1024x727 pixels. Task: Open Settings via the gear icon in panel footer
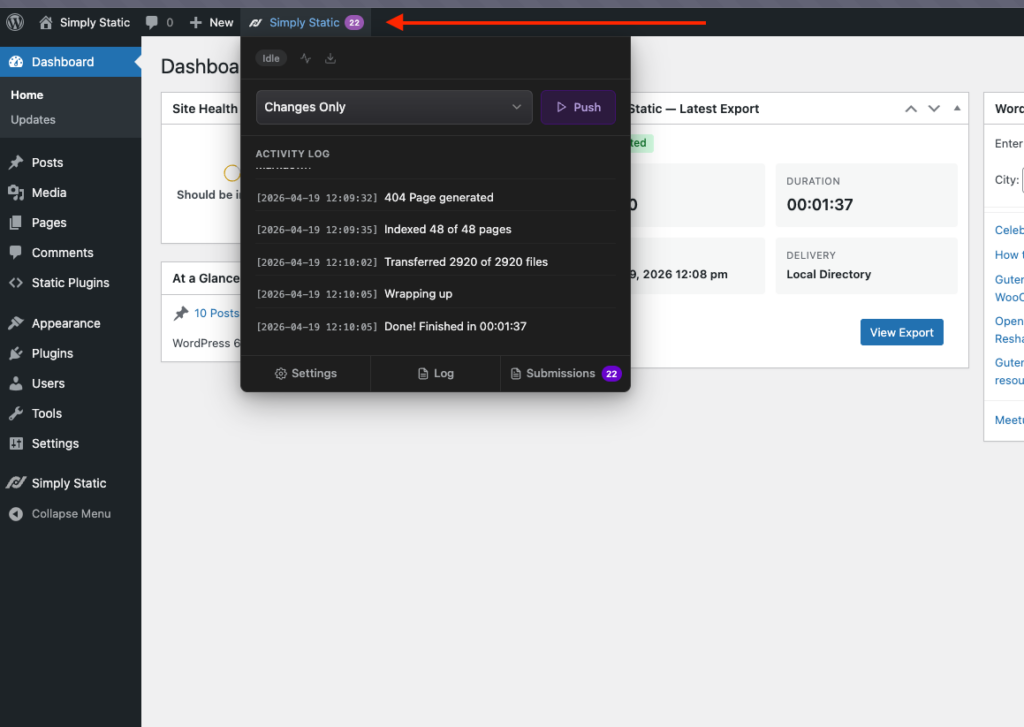click(x=305, y=373)
